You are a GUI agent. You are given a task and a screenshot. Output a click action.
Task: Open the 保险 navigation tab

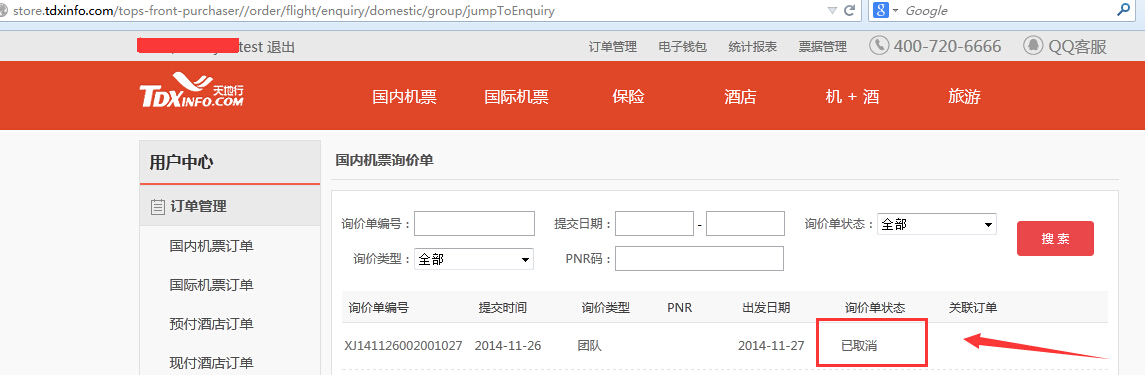[628, 96]
